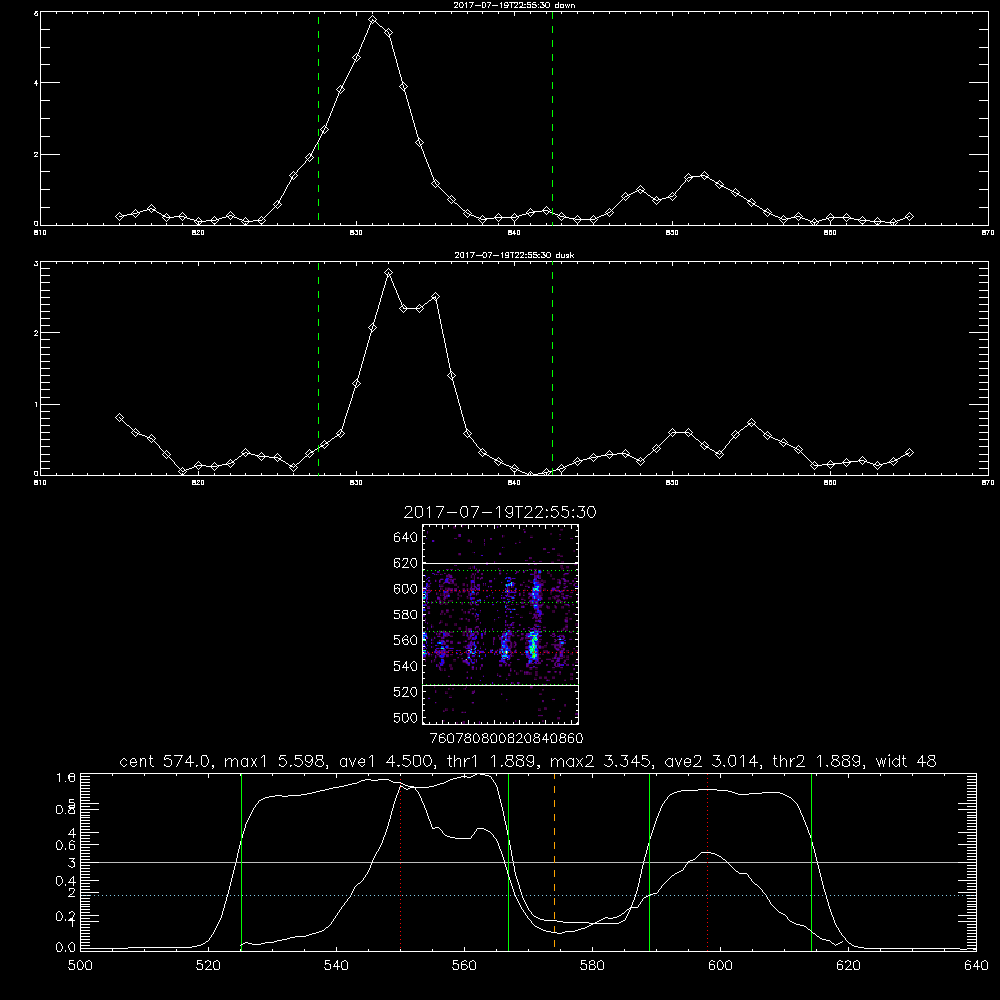This screenshot has height=1000, width=1000.
Task: Click the dusk plot title '2017-07-19T22:55:30 dusk'
Action: [x=514, y=255]
